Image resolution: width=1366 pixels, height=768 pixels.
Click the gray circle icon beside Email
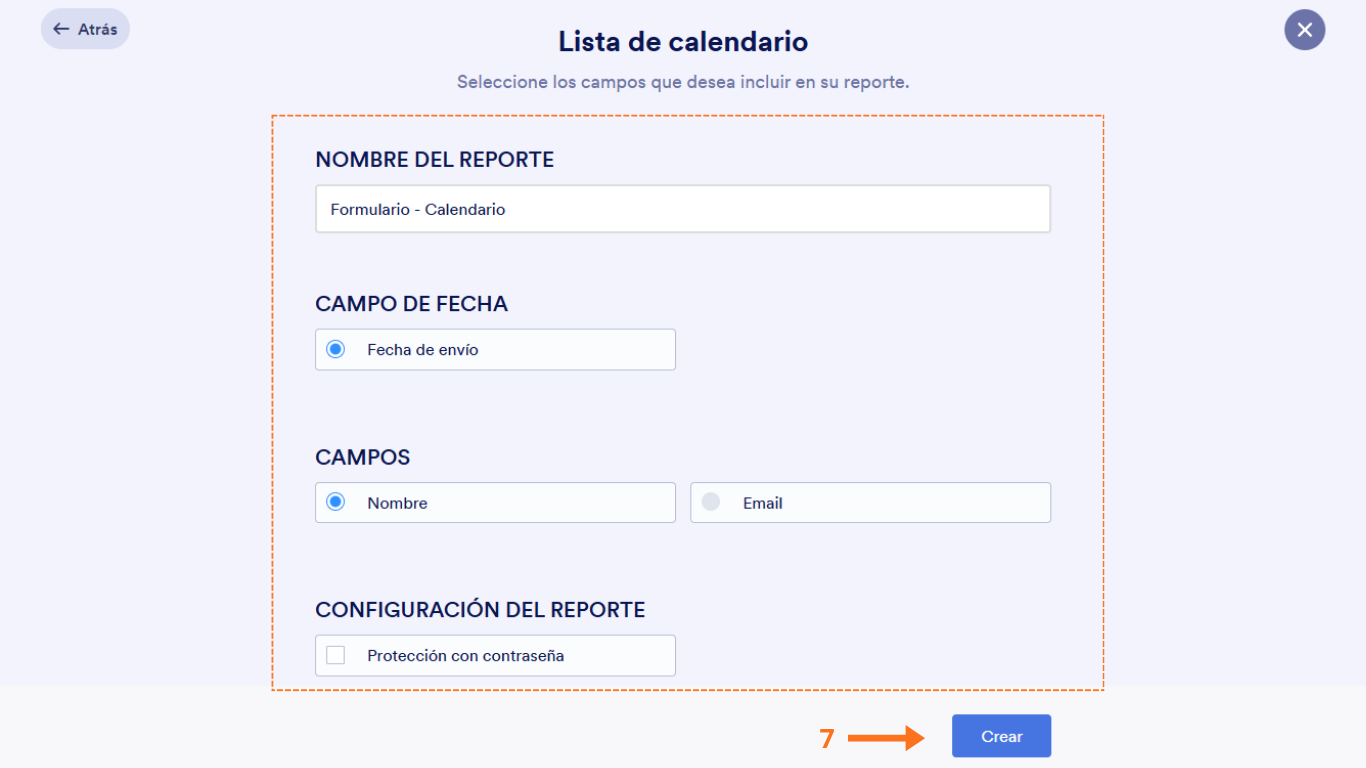711,502
